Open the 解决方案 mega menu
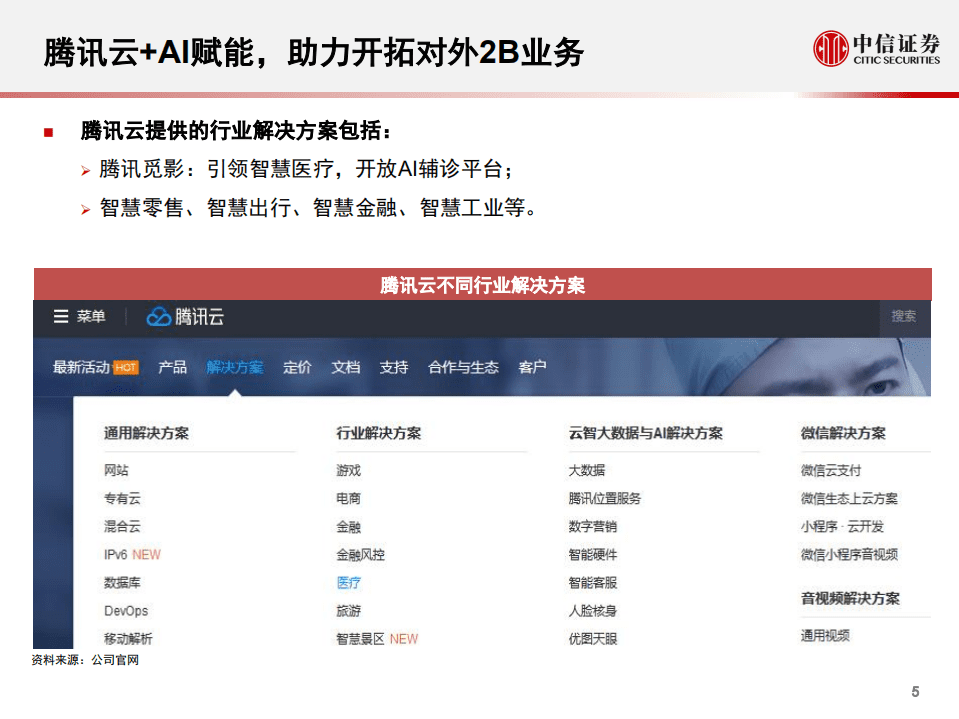This screenshot has width=959, height=719. click(x=235, y=366)
